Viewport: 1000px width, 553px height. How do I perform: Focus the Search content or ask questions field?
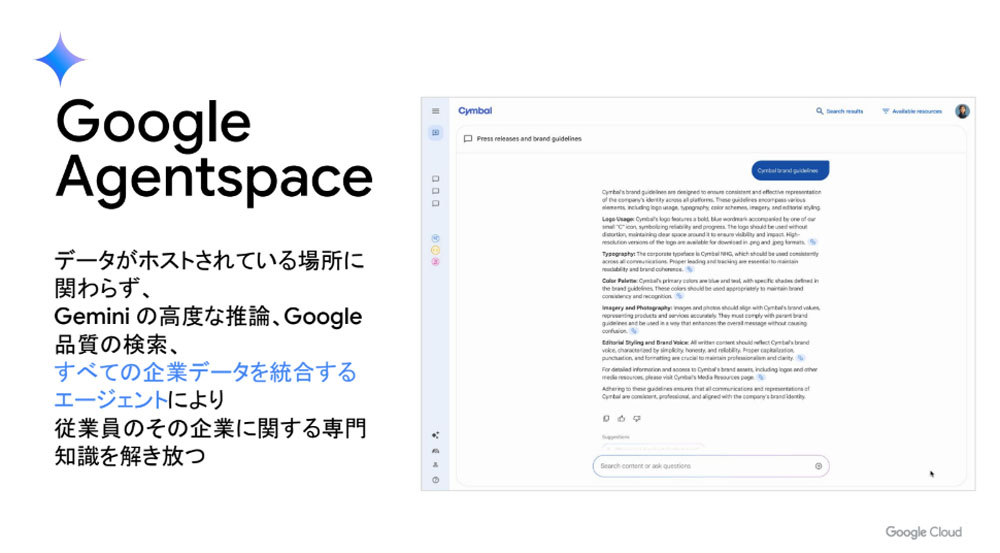coord(711,466)
